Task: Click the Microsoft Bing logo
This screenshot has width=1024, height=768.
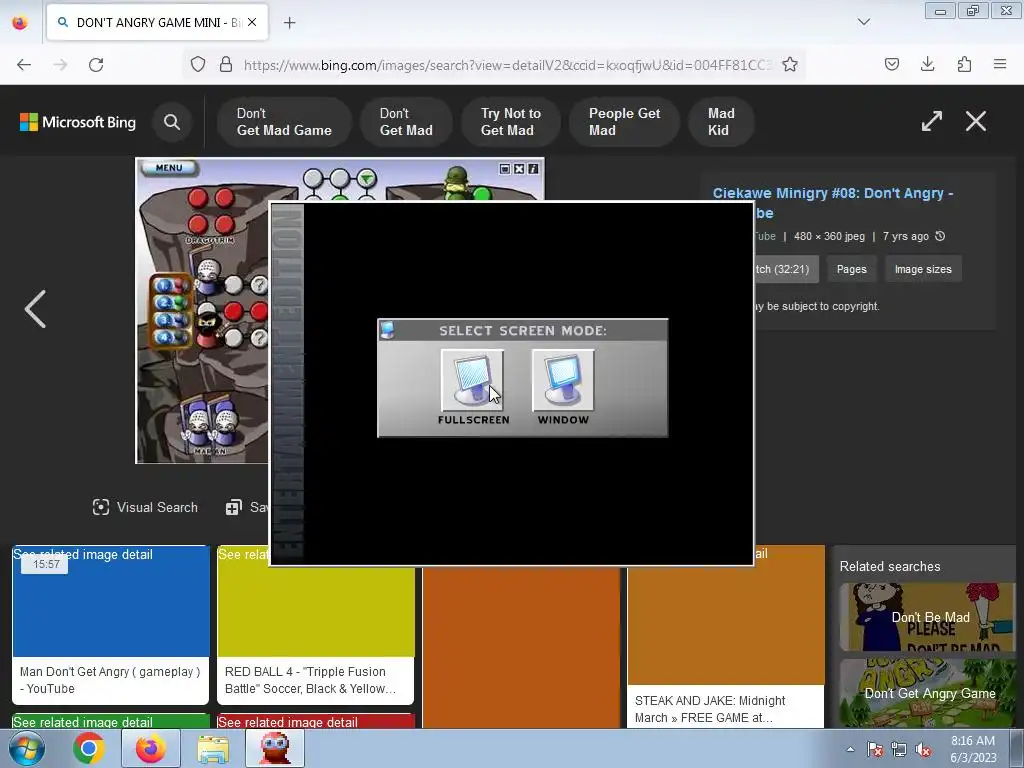Action: pyautogui.click(x=78, y=122)
